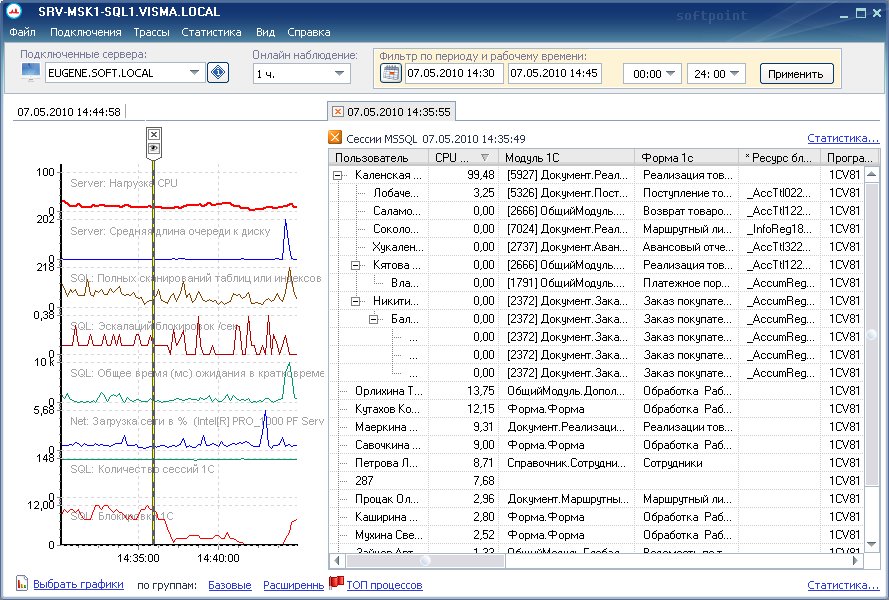Collapse the Каленская user tree node
Image resolution: width=889 pixels, height=600 pixels.
(339, 175)
